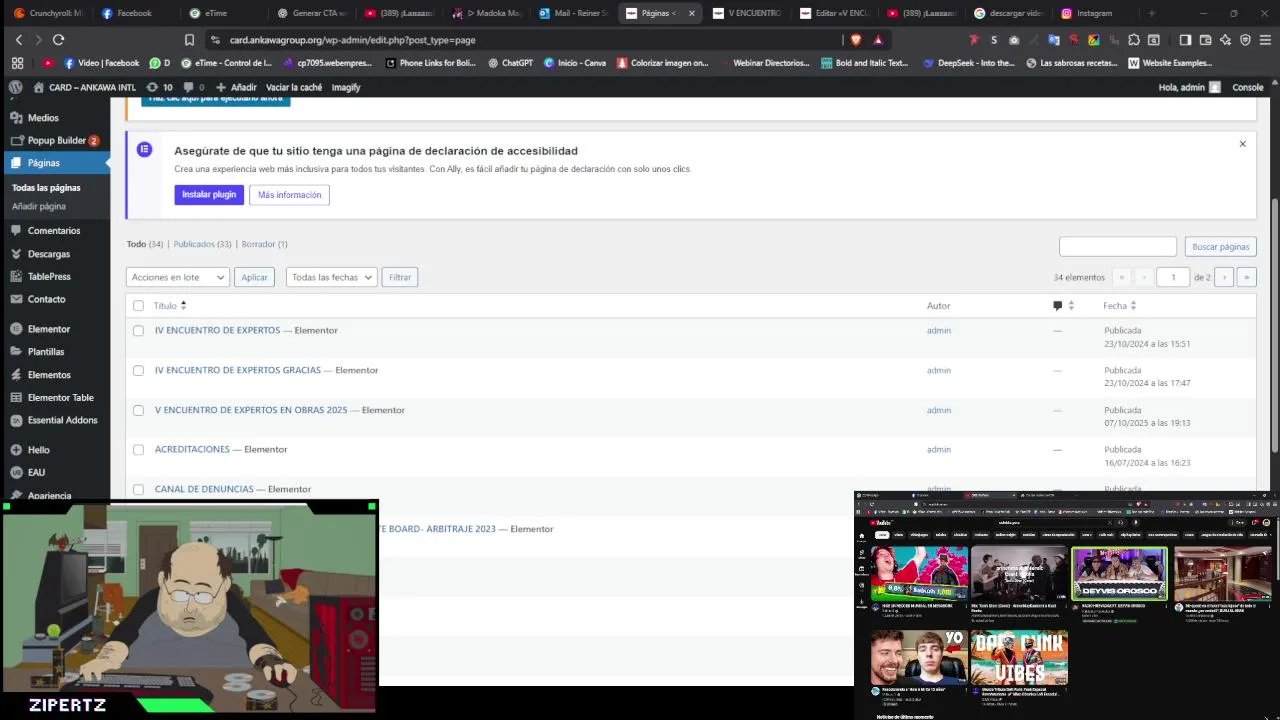Open the 10 pending updates icon

[x=159, y=87]
